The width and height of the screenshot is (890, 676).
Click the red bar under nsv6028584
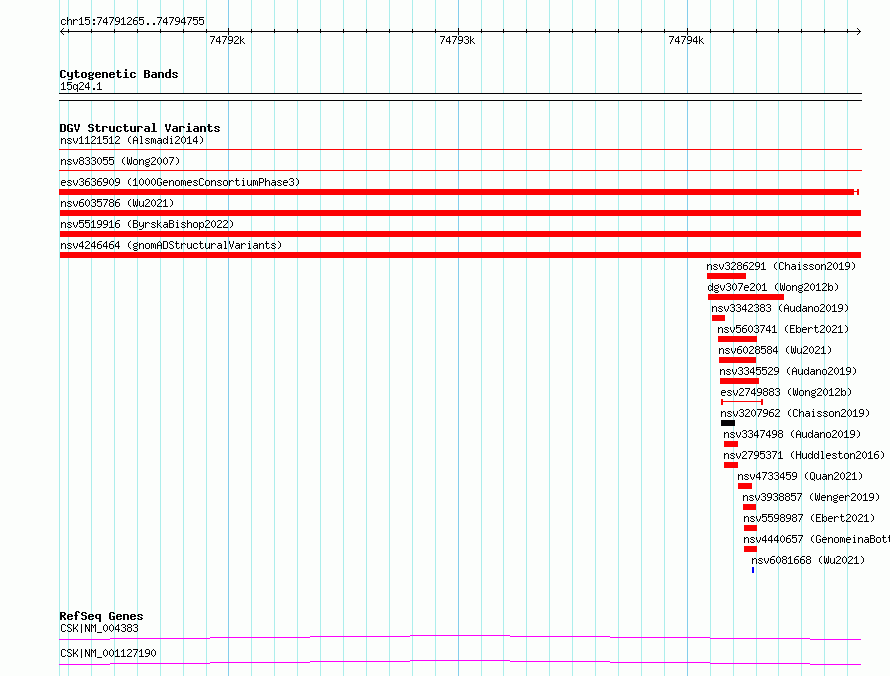[x=737, y=360]
